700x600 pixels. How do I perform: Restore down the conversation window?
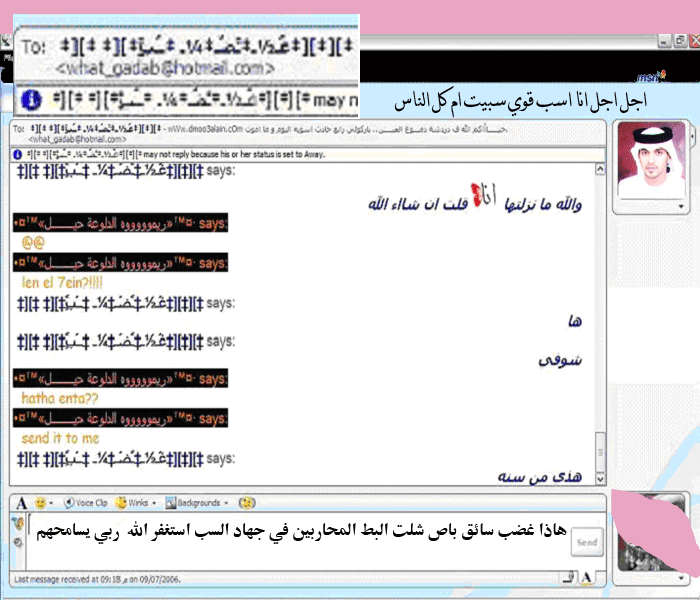pyautogui.click(x=680, y=41)
